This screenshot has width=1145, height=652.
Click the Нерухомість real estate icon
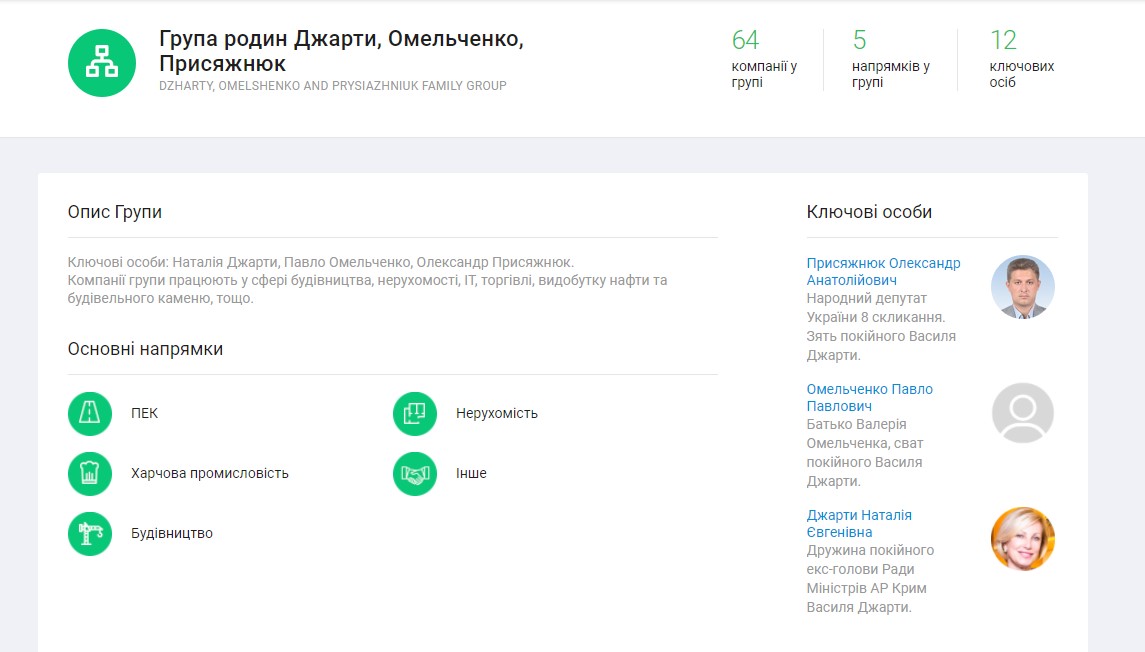coord(415,414)
